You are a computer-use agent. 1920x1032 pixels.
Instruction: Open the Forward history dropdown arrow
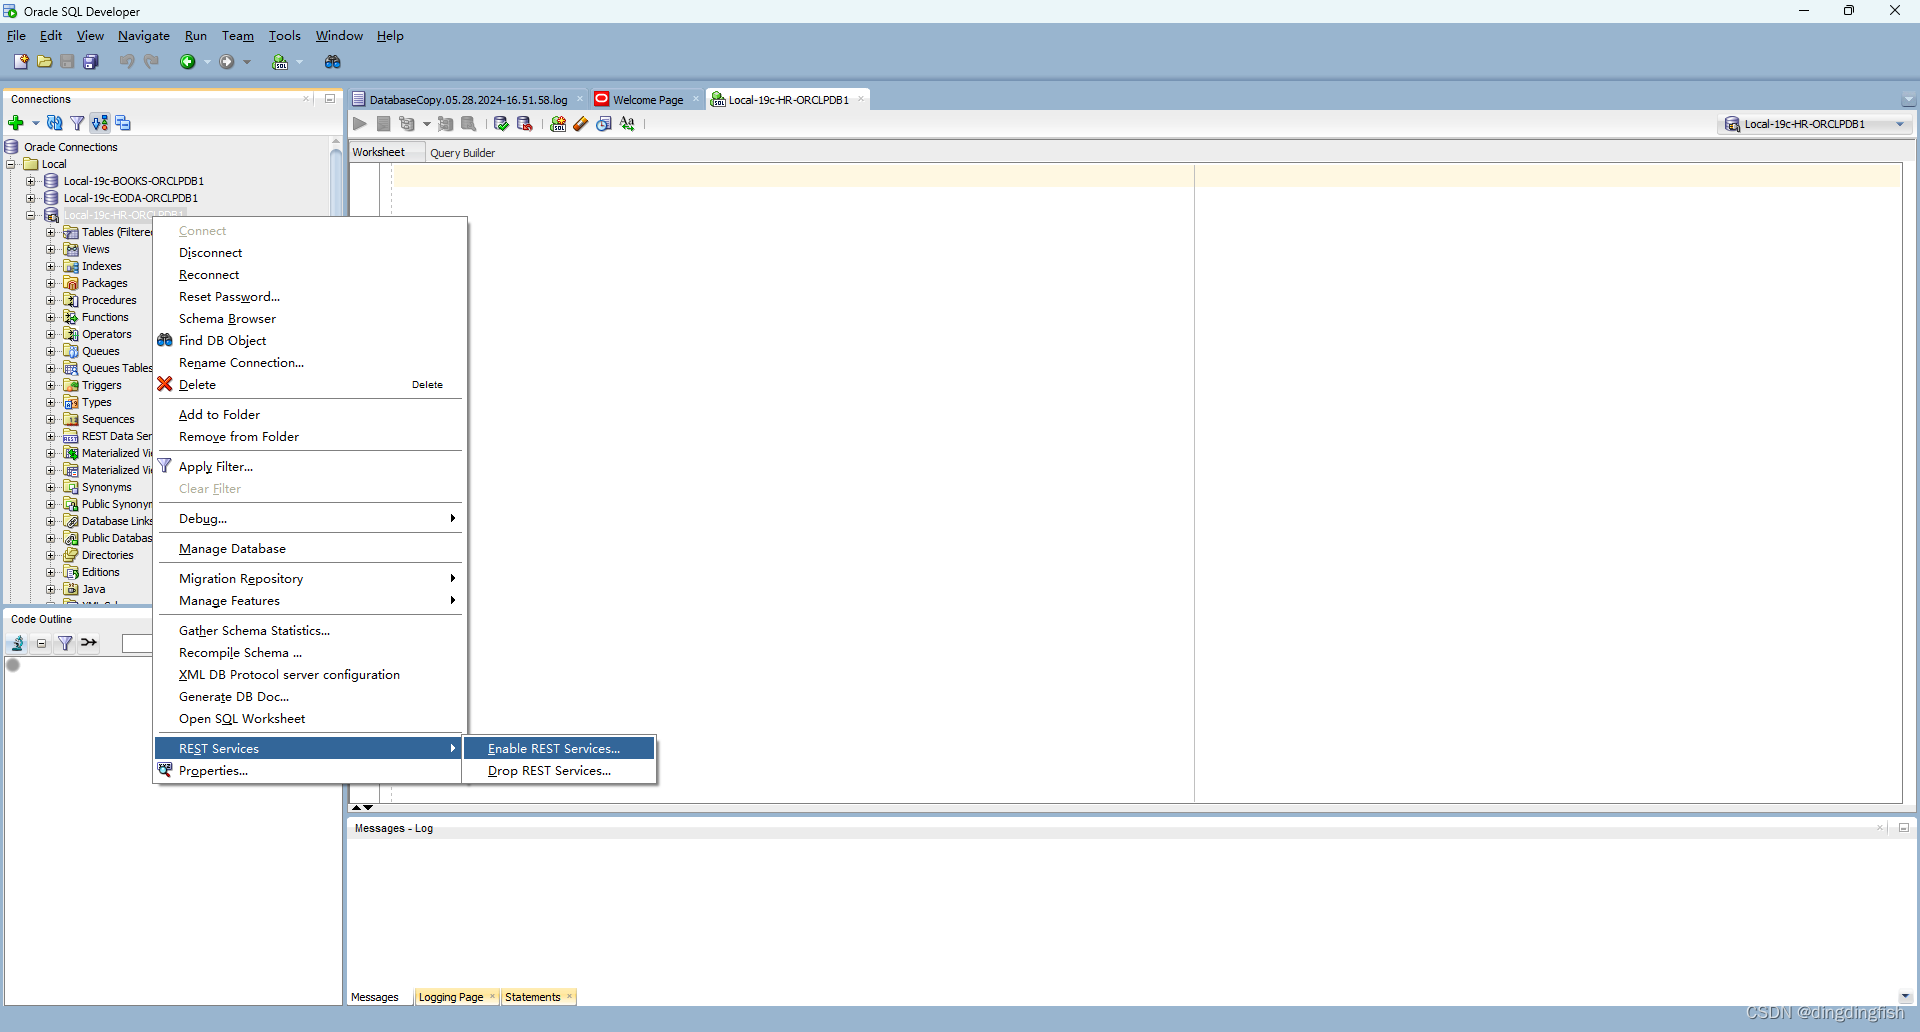tap(247, 62)
